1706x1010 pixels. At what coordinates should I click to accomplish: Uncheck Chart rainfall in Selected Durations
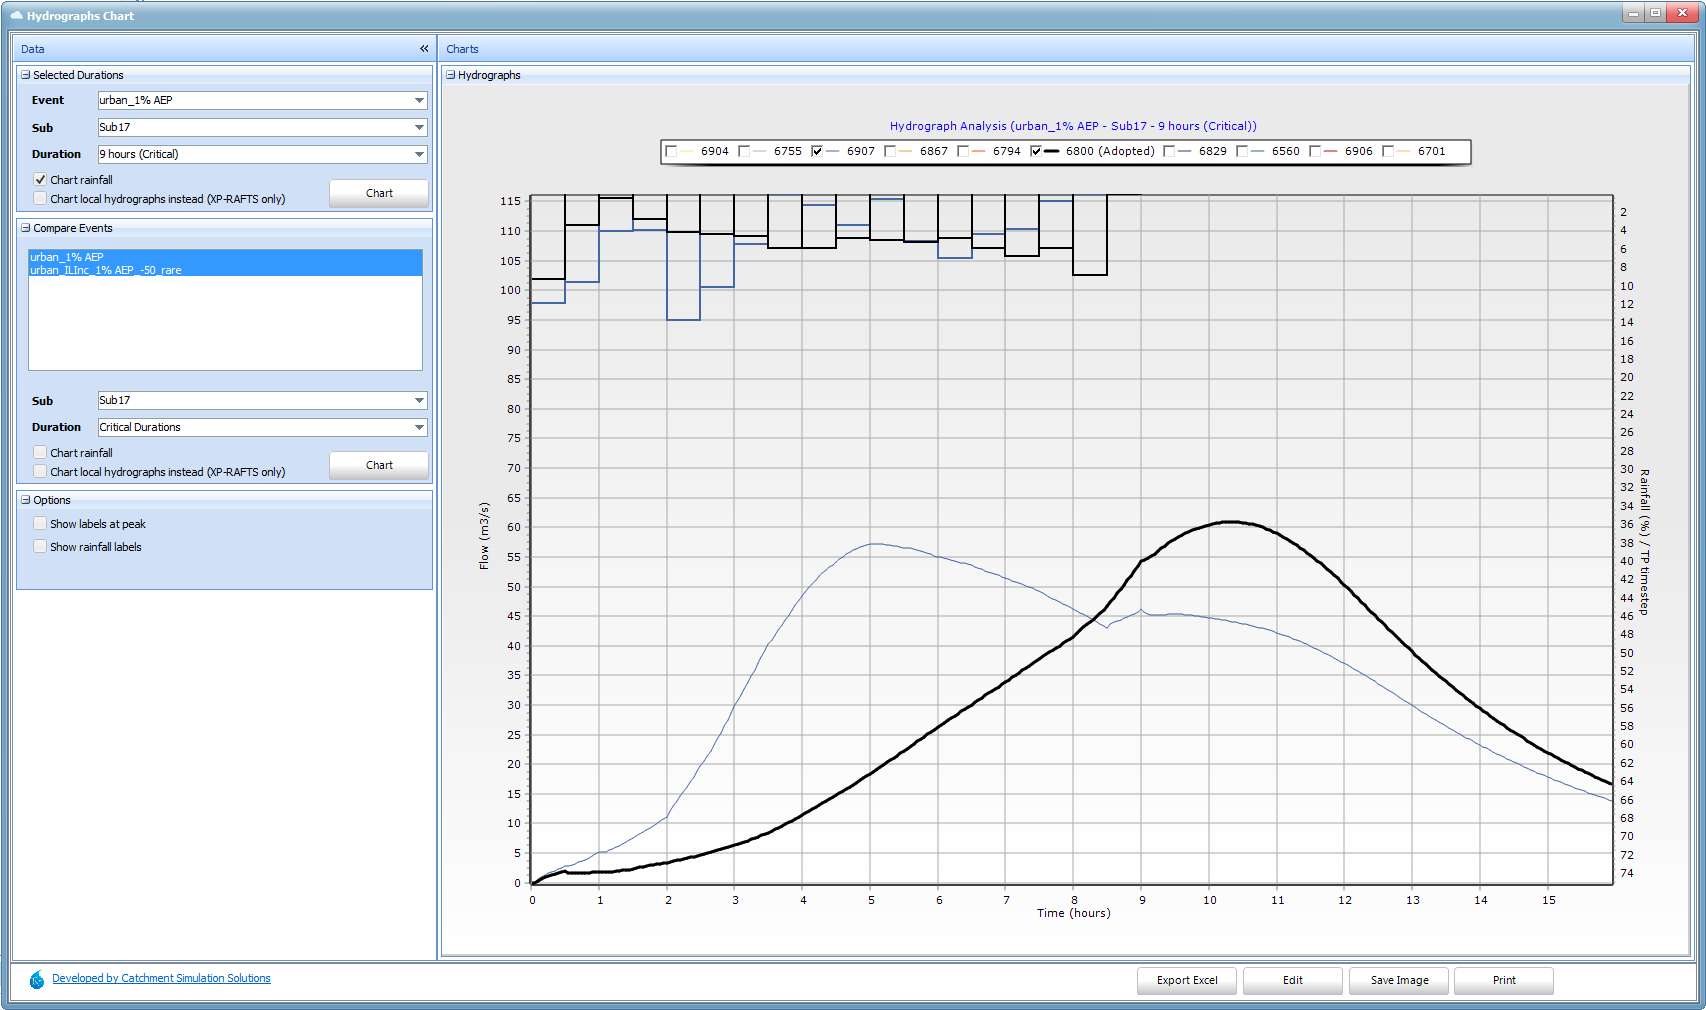click(x=40, y=180)
